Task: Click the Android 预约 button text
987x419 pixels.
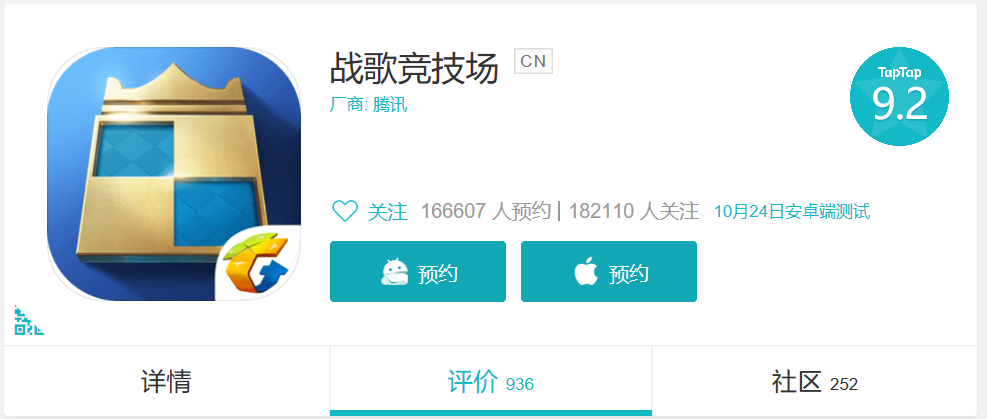Action: [437, 274]
